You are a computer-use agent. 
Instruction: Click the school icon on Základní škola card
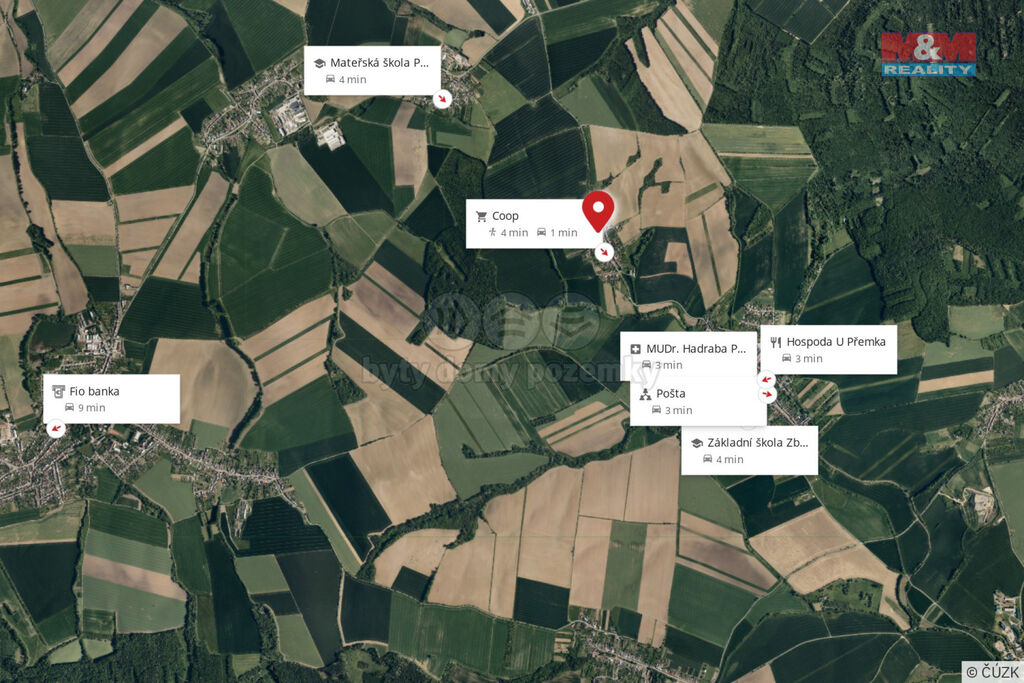coord(697,443)
